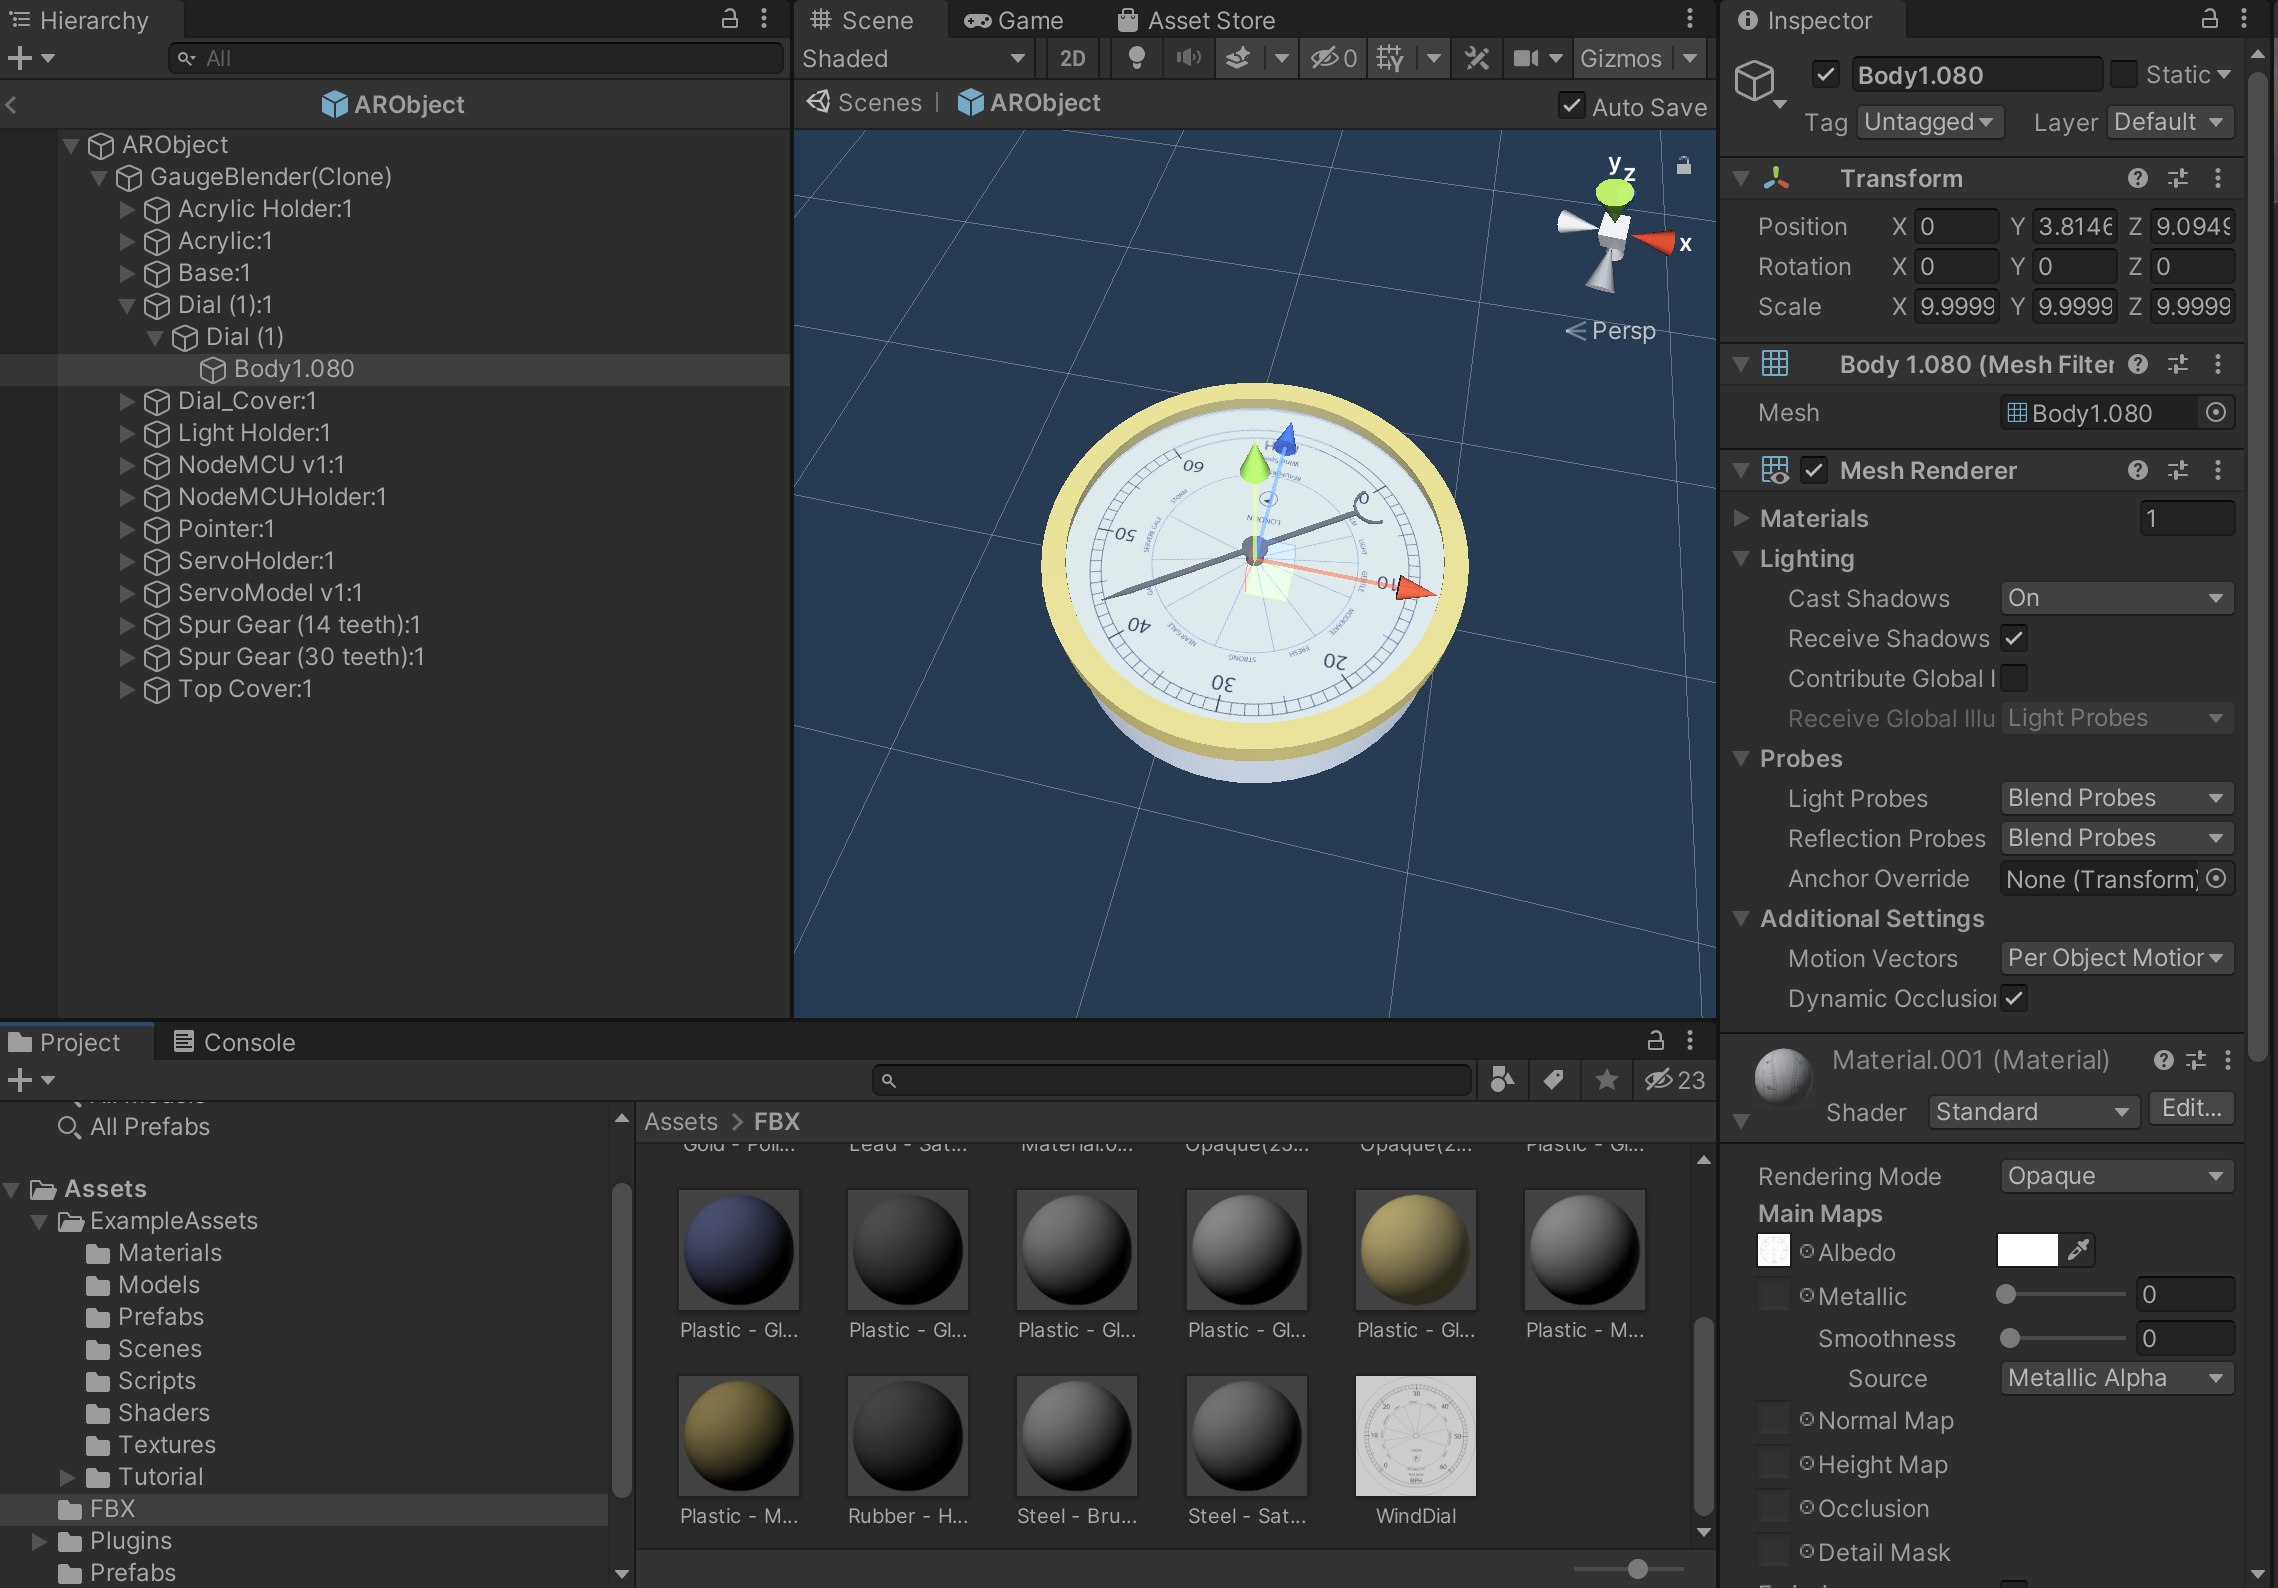Toggle Dynamic Occlusion checkbox
This screenshot has width=2278, height=1588.
[2015, 998]
